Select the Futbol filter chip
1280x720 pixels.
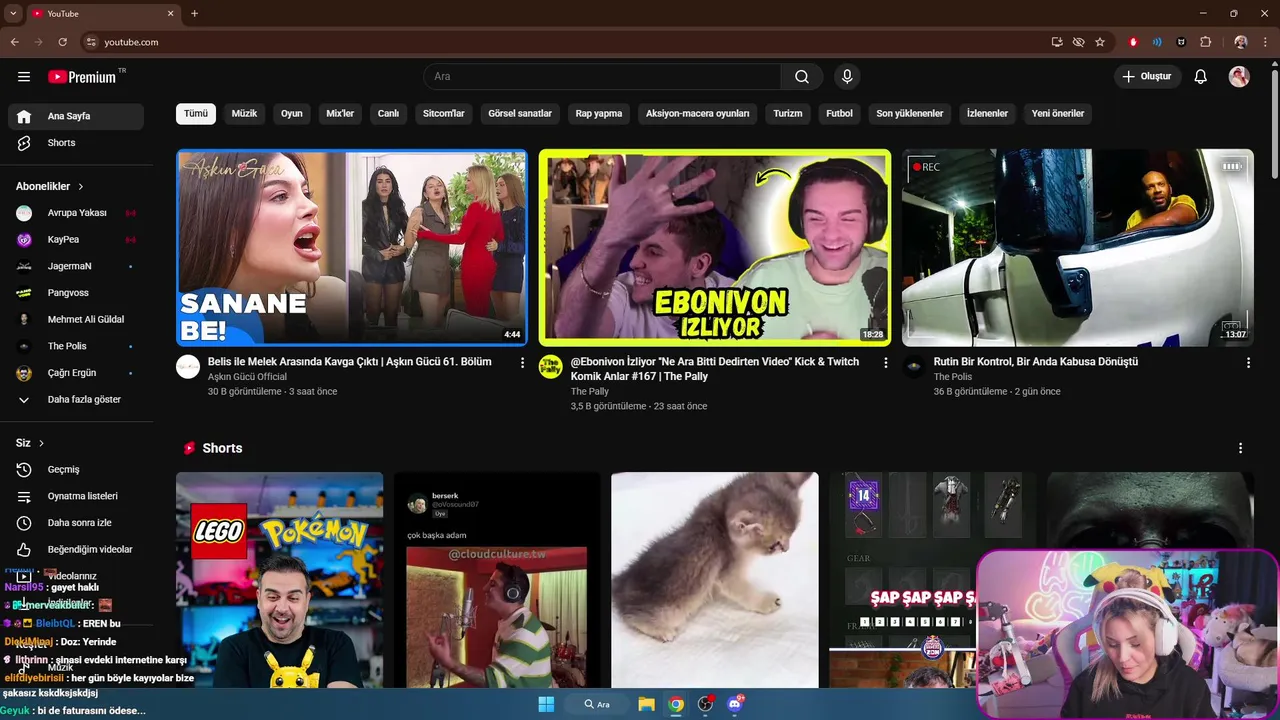[x=839, y=113]
